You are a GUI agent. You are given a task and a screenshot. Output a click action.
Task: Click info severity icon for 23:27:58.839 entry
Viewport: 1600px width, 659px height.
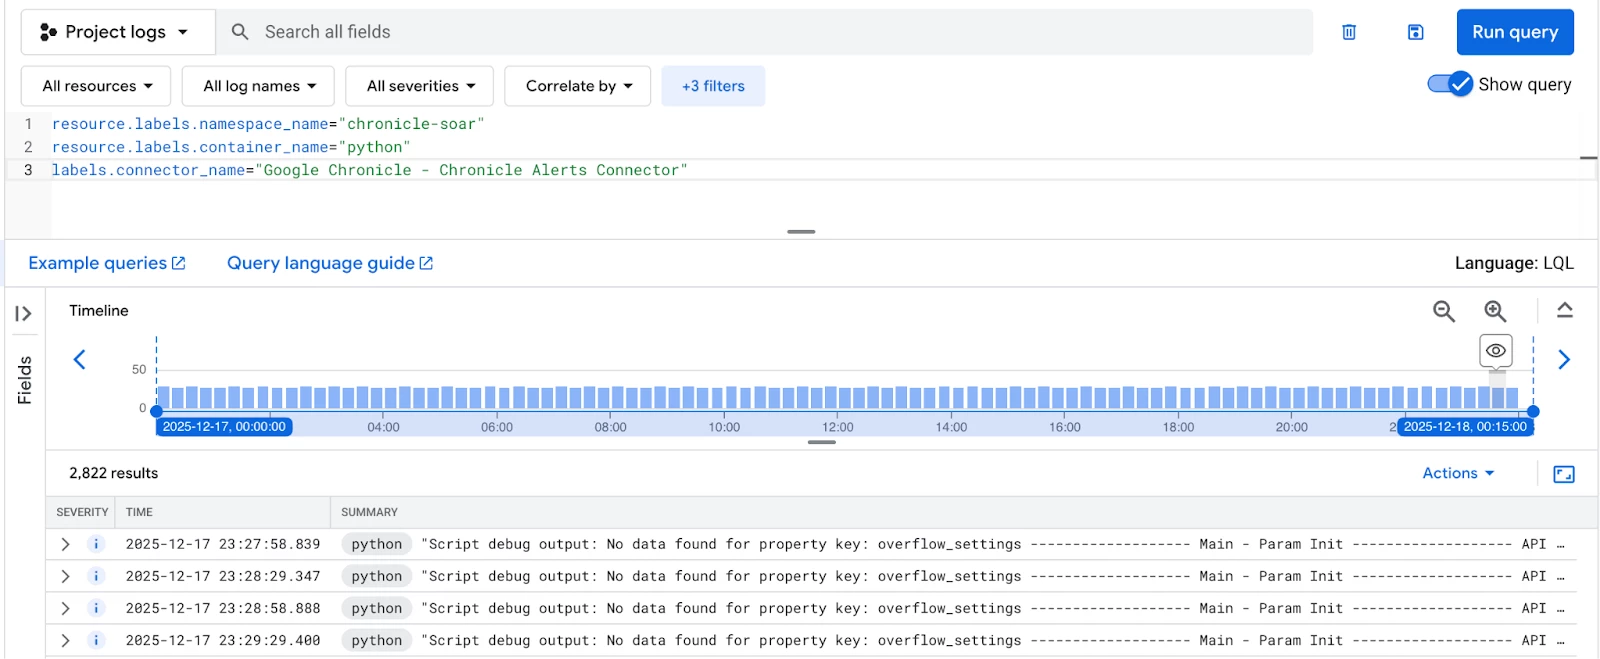coord(96,544)
